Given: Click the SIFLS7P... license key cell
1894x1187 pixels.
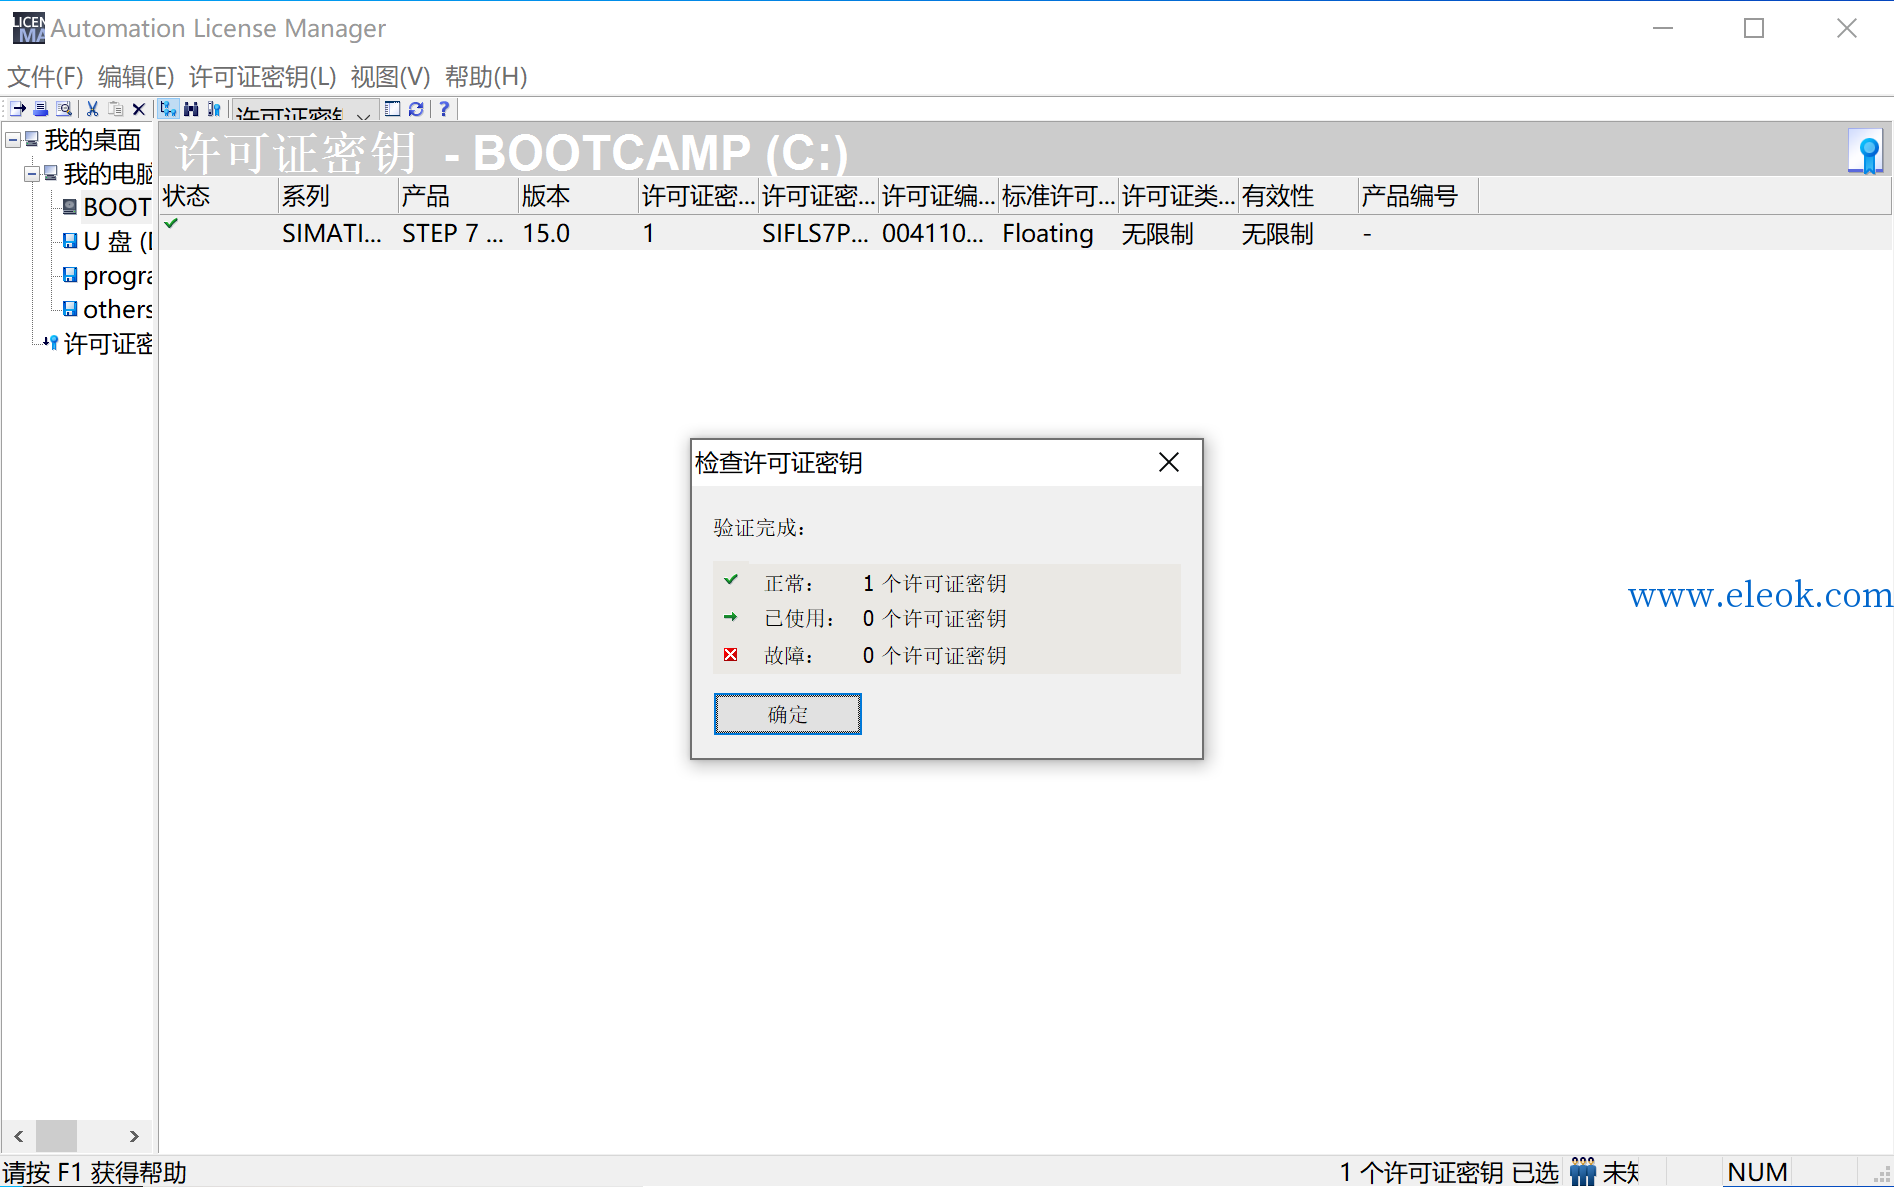Looking at the screenshot, I should pyautogui.click(x=815, y=234).
